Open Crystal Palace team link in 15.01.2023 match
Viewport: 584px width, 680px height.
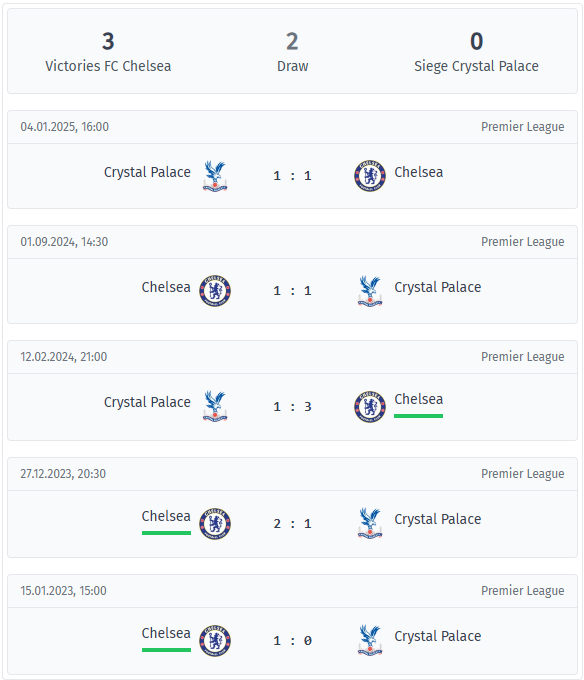point(437,636)
